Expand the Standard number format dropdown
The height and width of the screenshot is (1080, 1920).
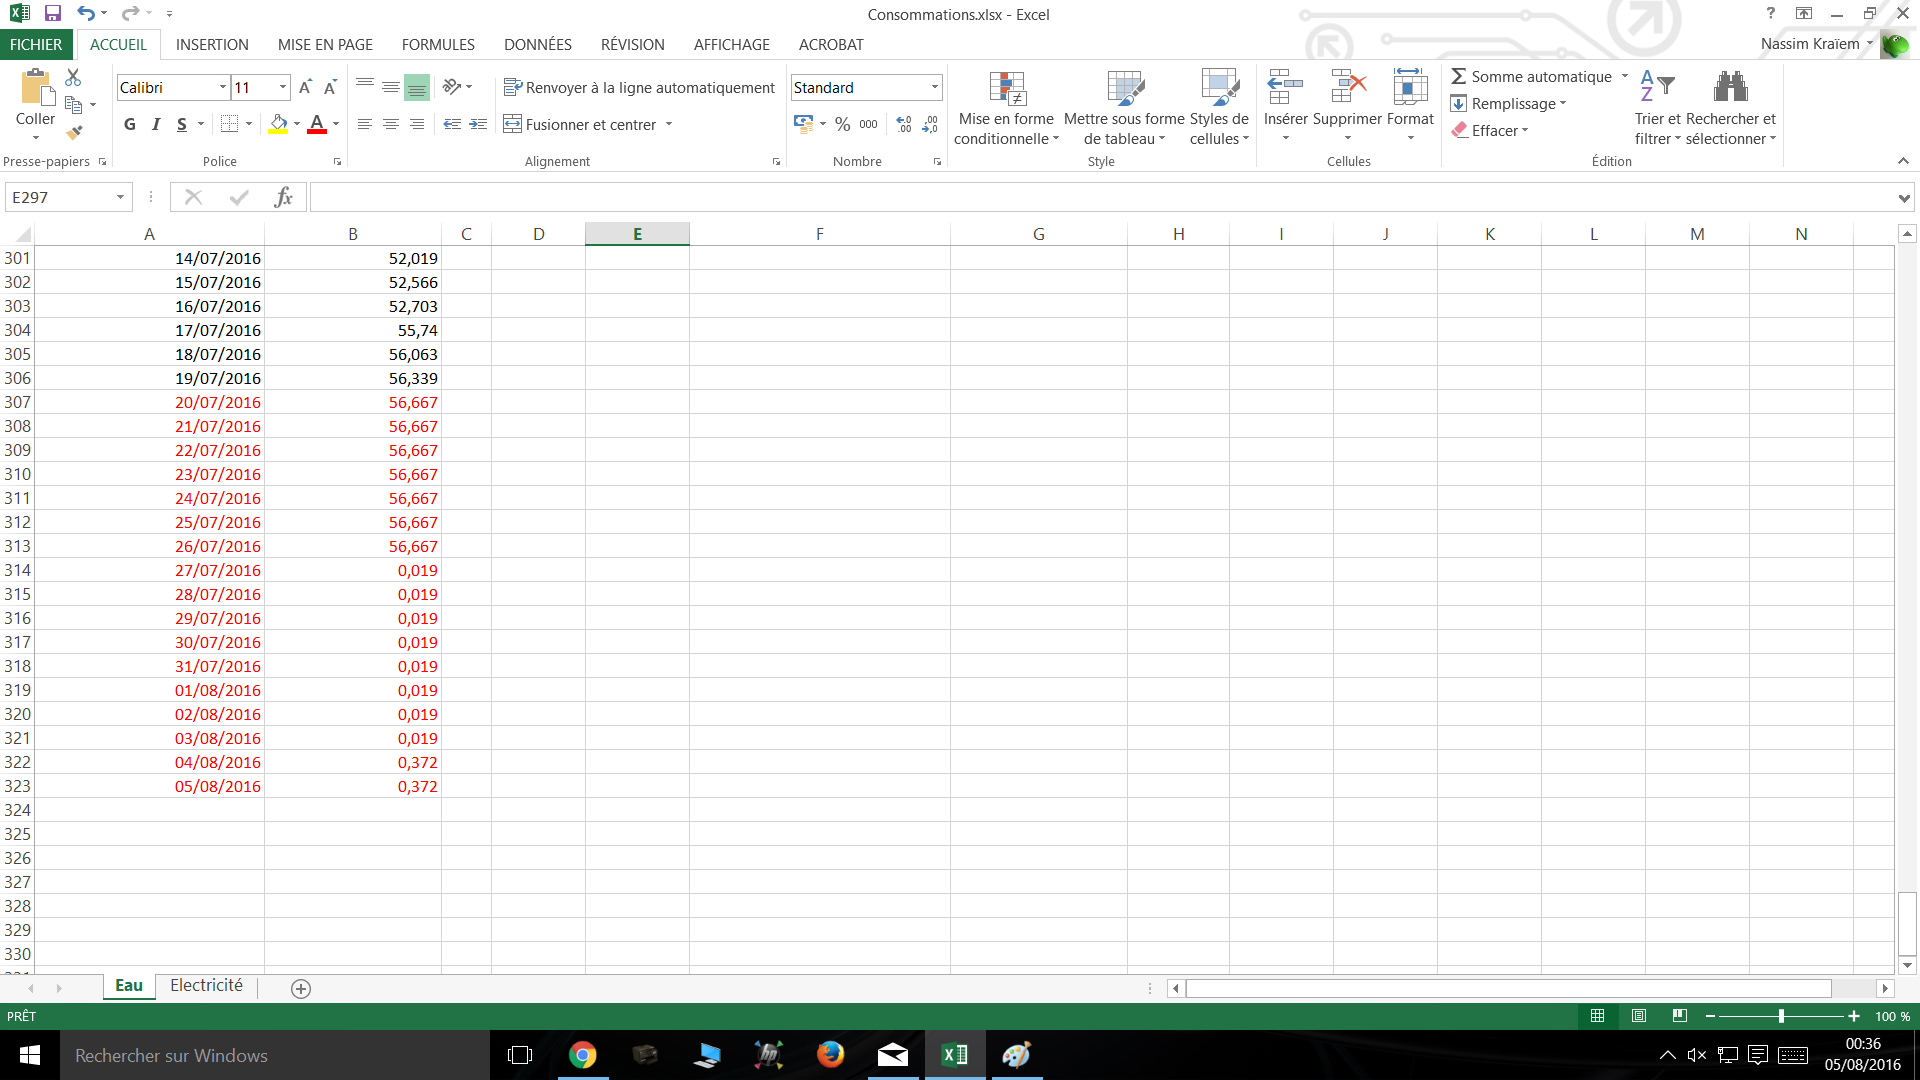tap(934, 88)
